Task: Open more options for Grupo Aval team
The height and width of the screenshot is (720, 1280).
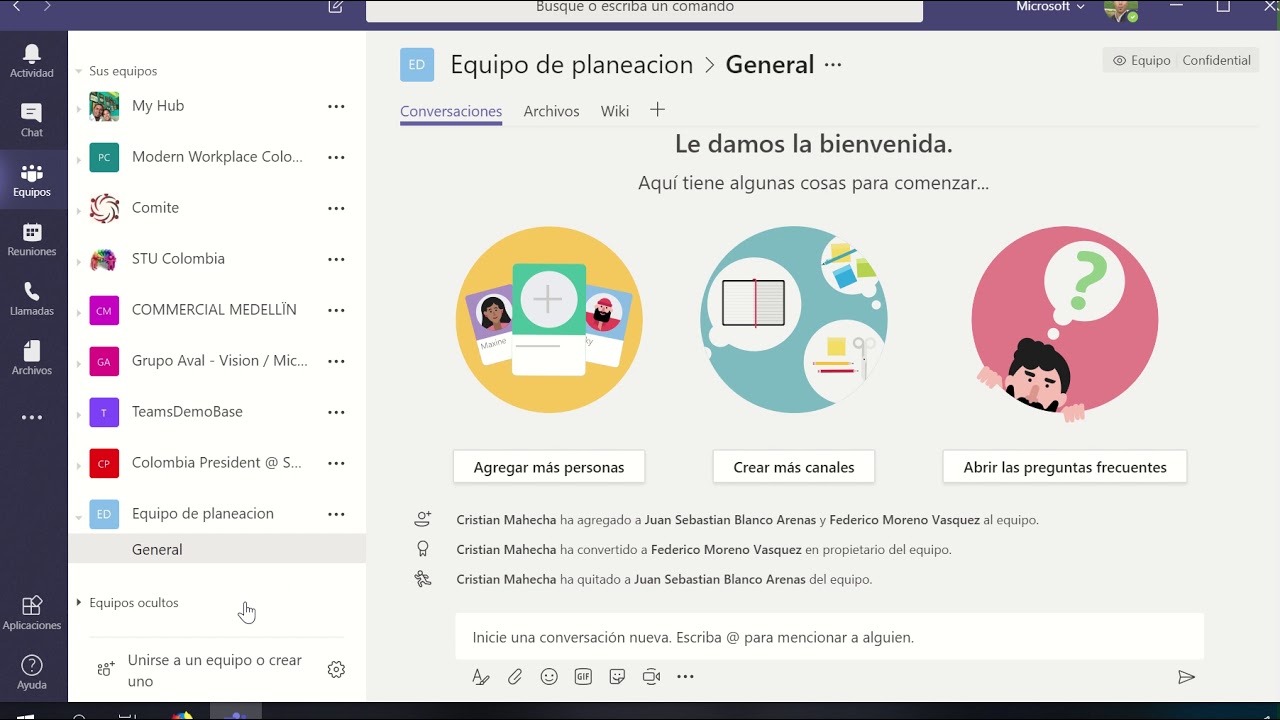Action: tap(336, 361)
